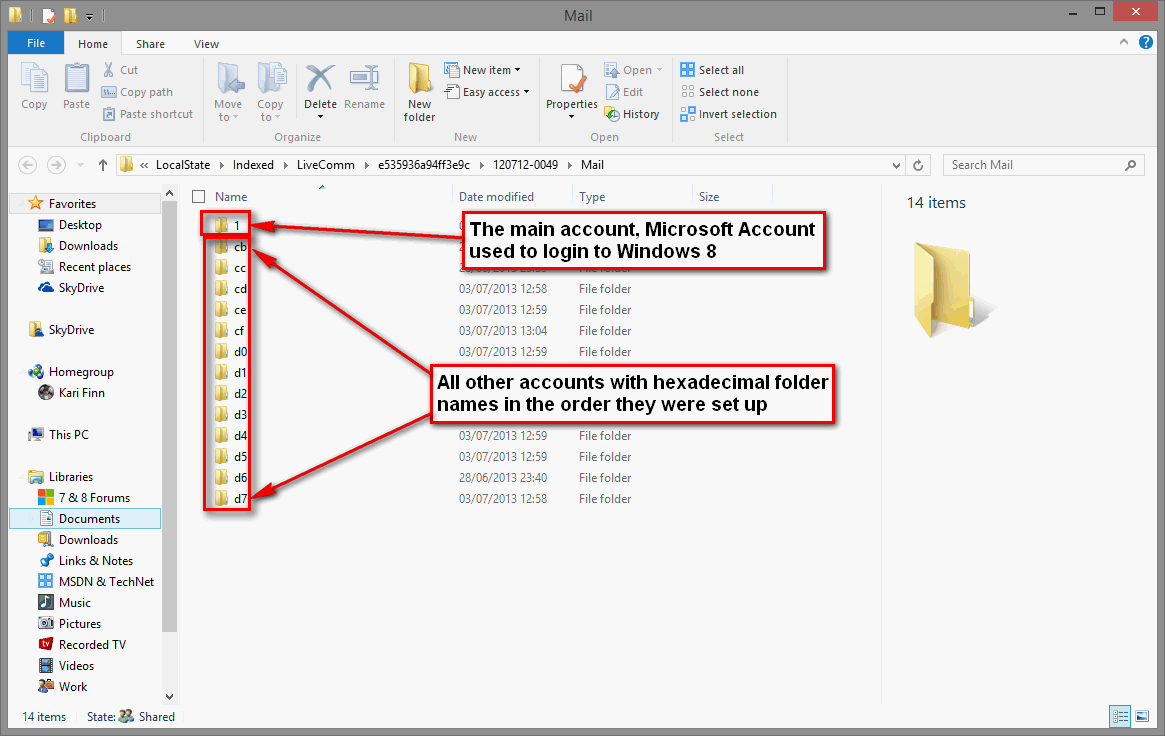Navigate to LocalState in address path
Viewport: 1165px width, 736px height.
click(x=183, y=165)
